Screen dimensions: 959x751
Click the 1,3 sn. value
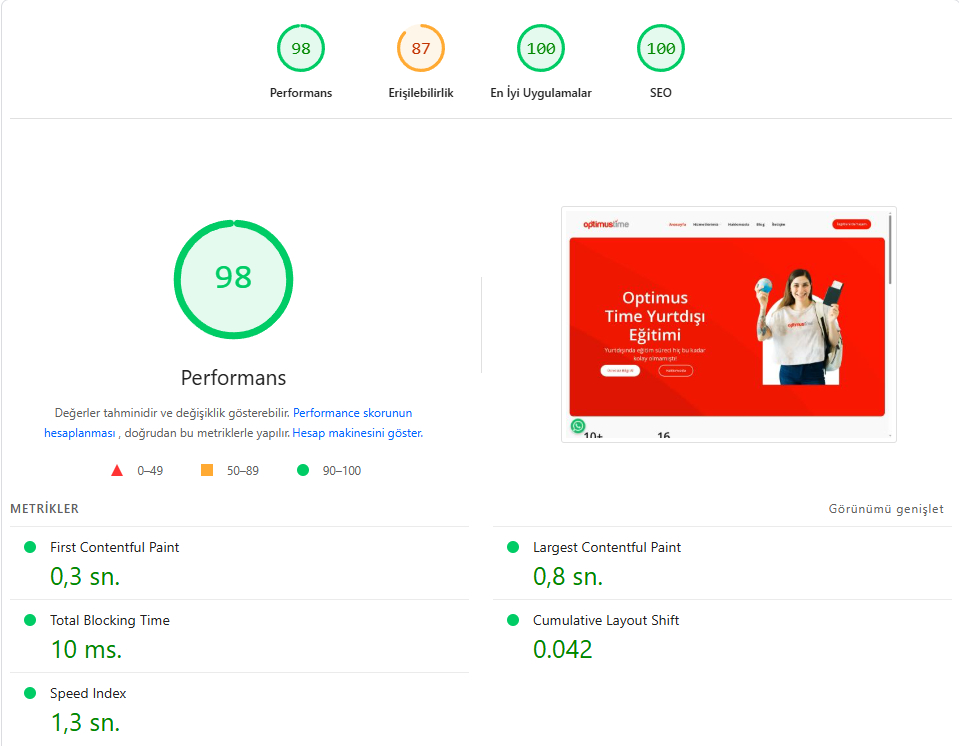point(85,723)
